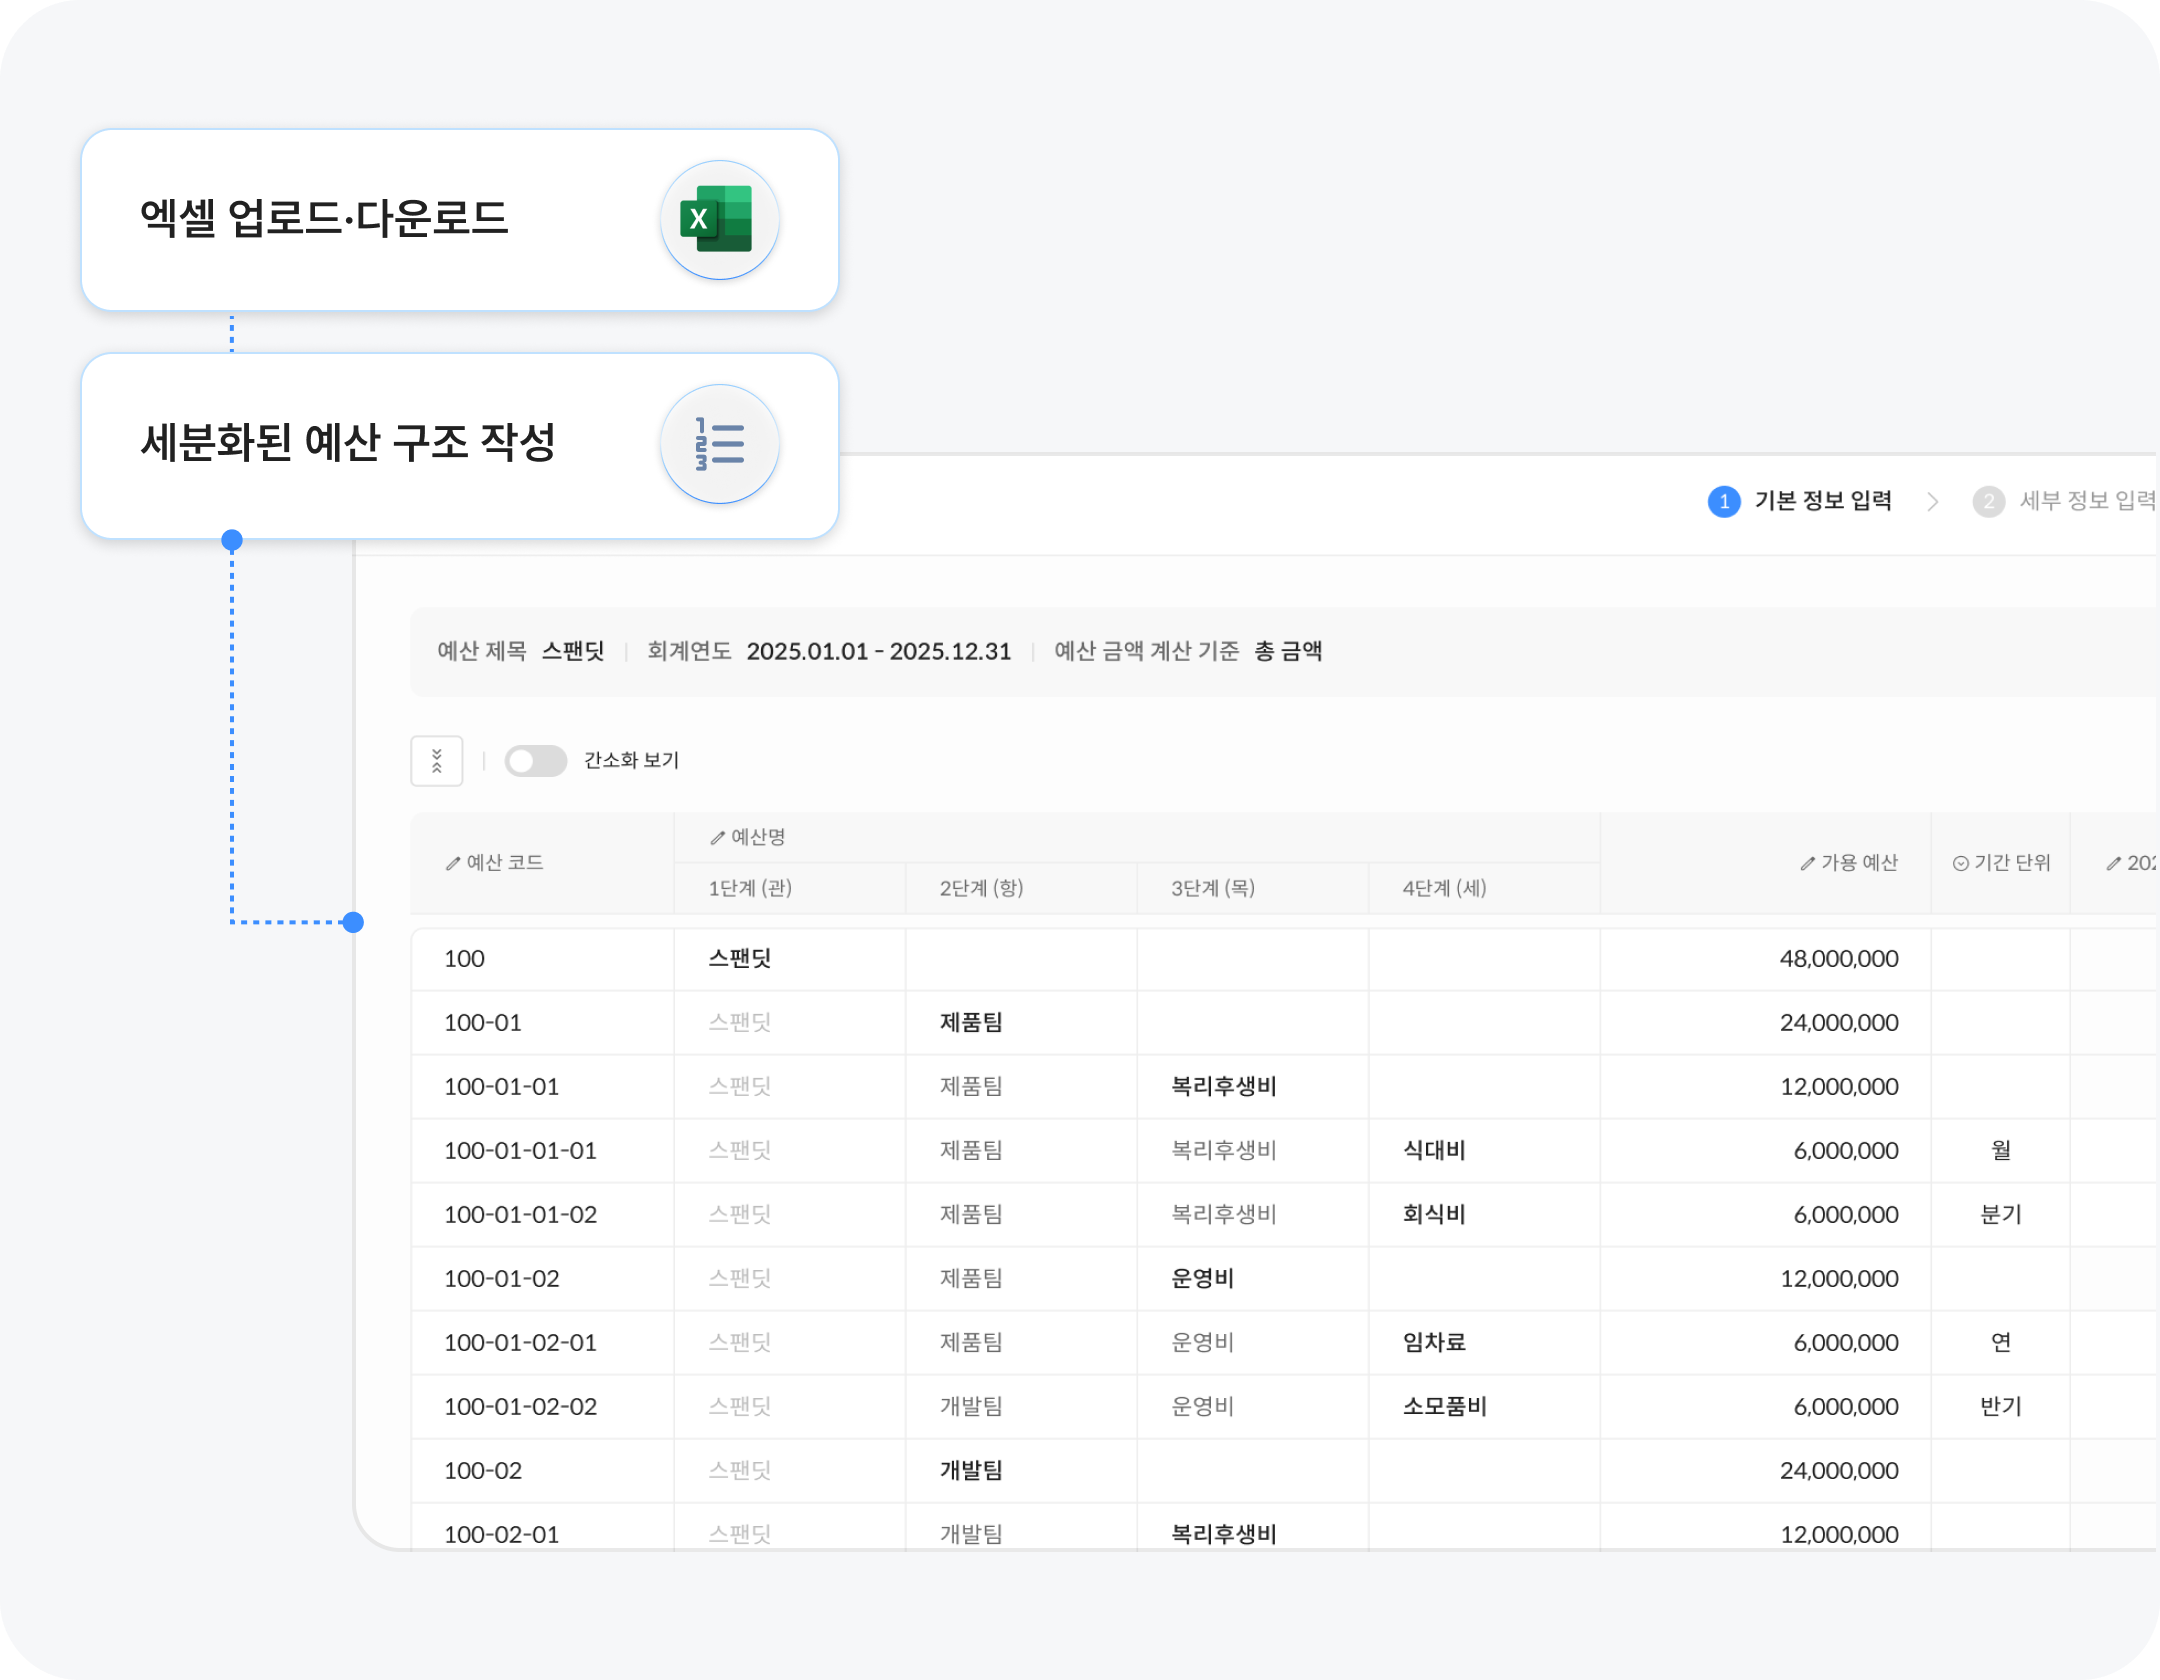Click the numbered list icon
The image size is (2160, 1680).
point(718,444)
